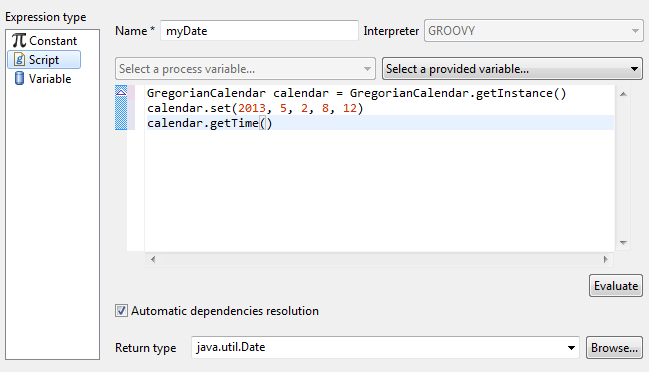Click the horizontal scroll left arrow
649x372 pixels.
point(153,259)
